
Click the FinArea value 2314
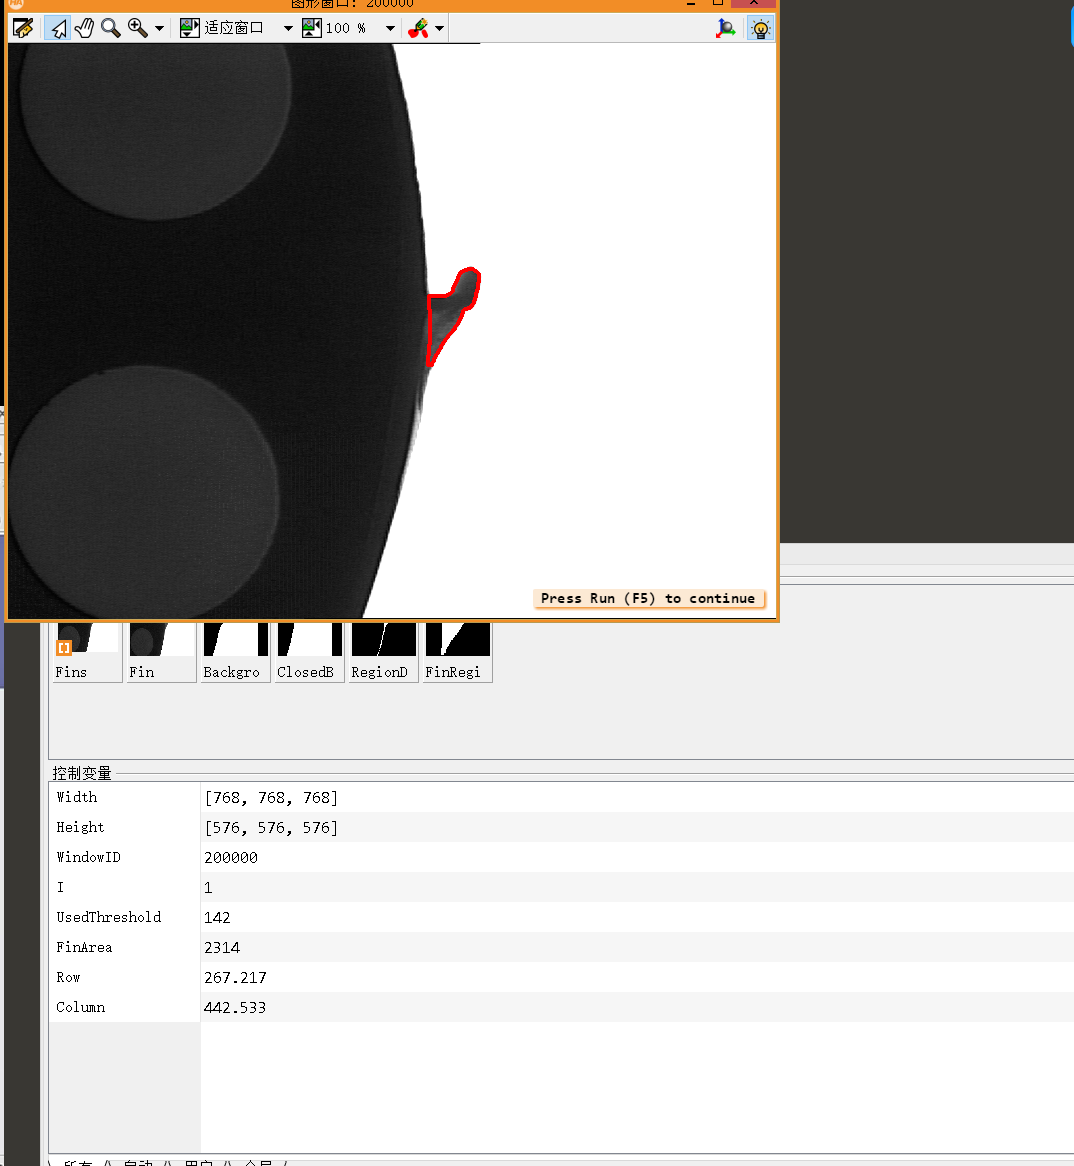tap(222, 947)
